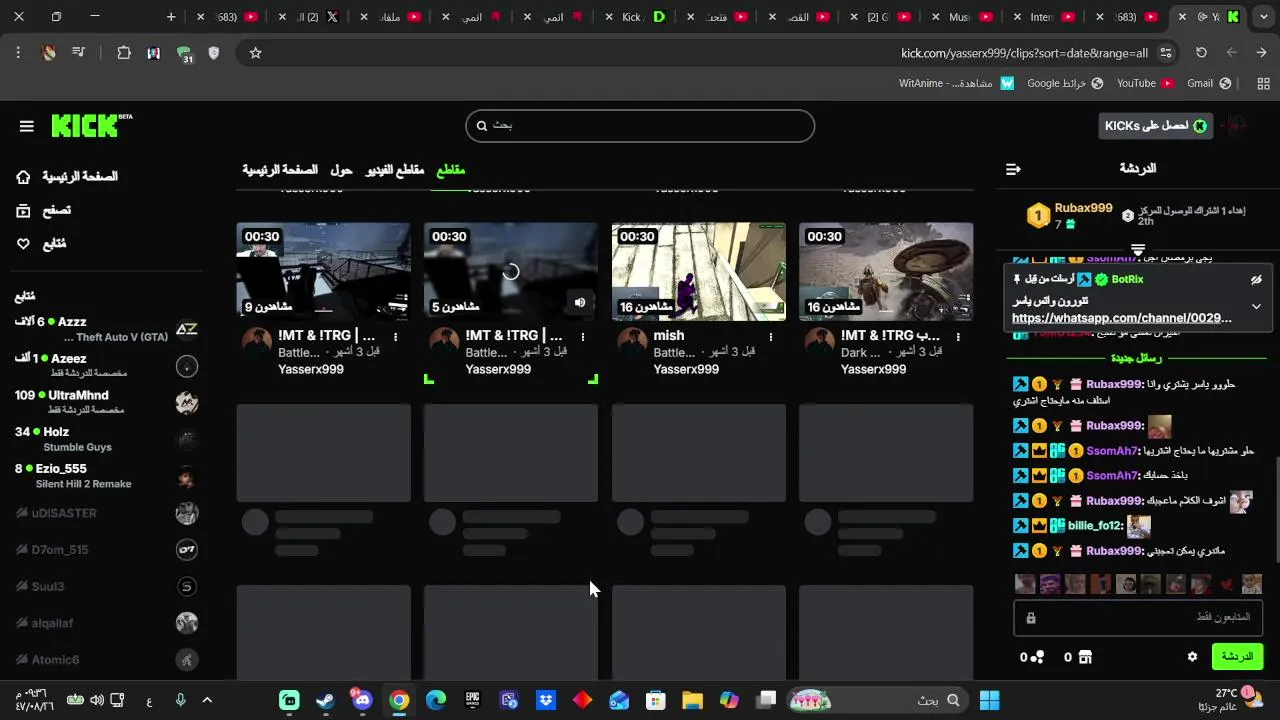Image resolution: width=1280 pixels, height=720 pixels.
Task: Play the Dark clip with 16 viewers
Action: pyautogui.click(x=886, y=271)
